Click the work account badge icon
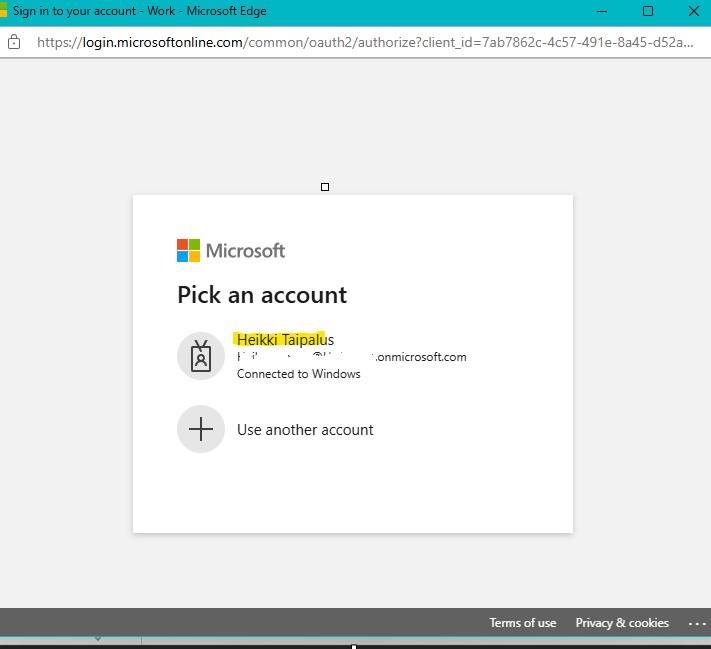The height and width of the screenshot is (649, 711). click(x=201, y=356)
